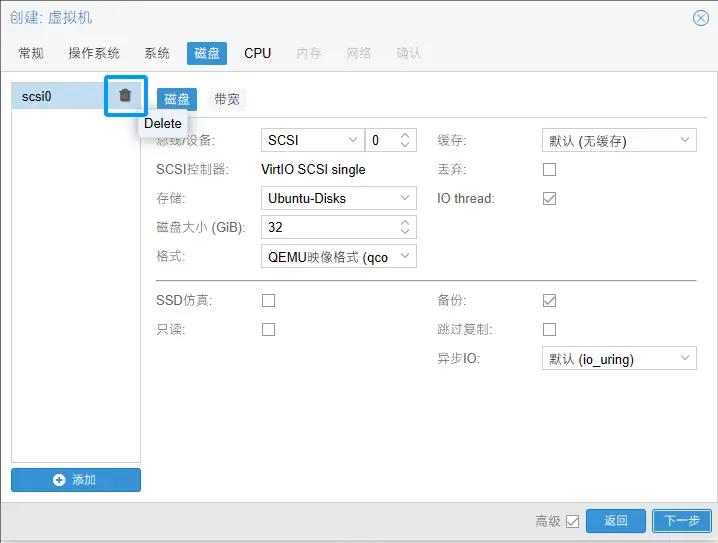Open the CPU tab
The image size is (718, 543).
[x=257, y=53]
